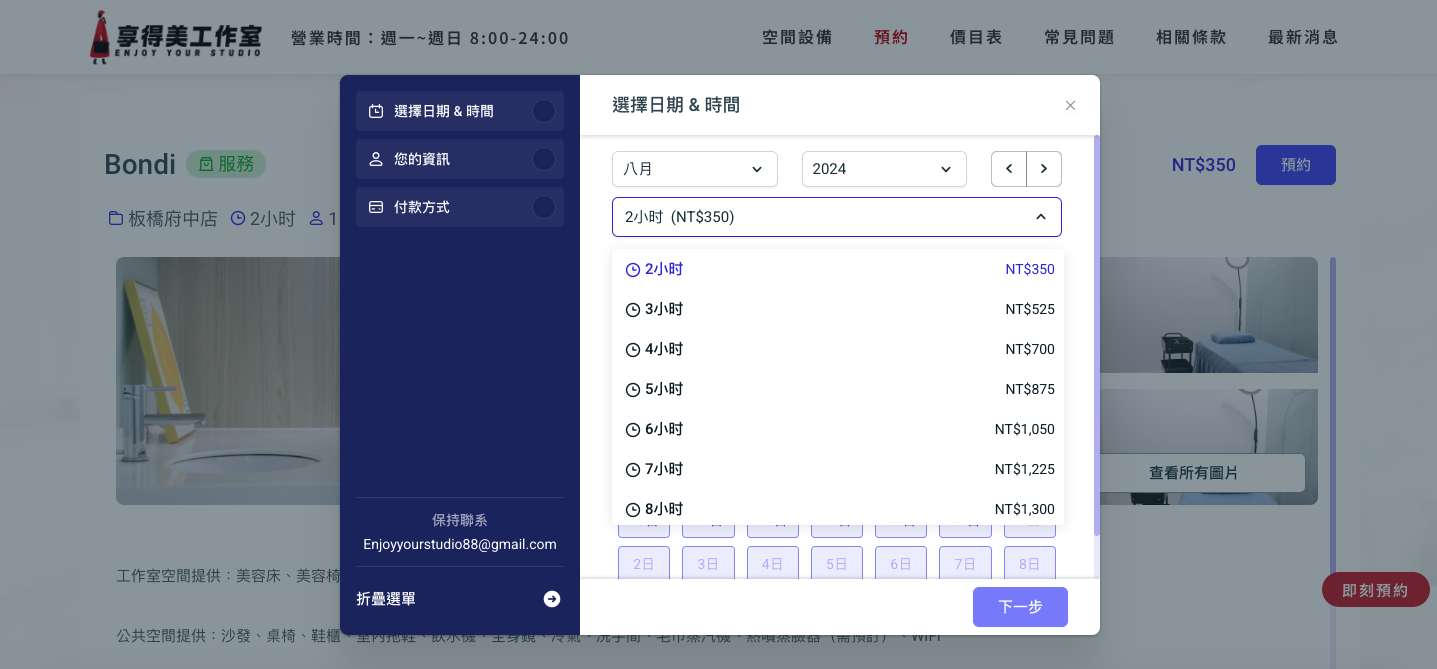
Task: Click the previous month arrow button
Action: tap(1009, 169)
